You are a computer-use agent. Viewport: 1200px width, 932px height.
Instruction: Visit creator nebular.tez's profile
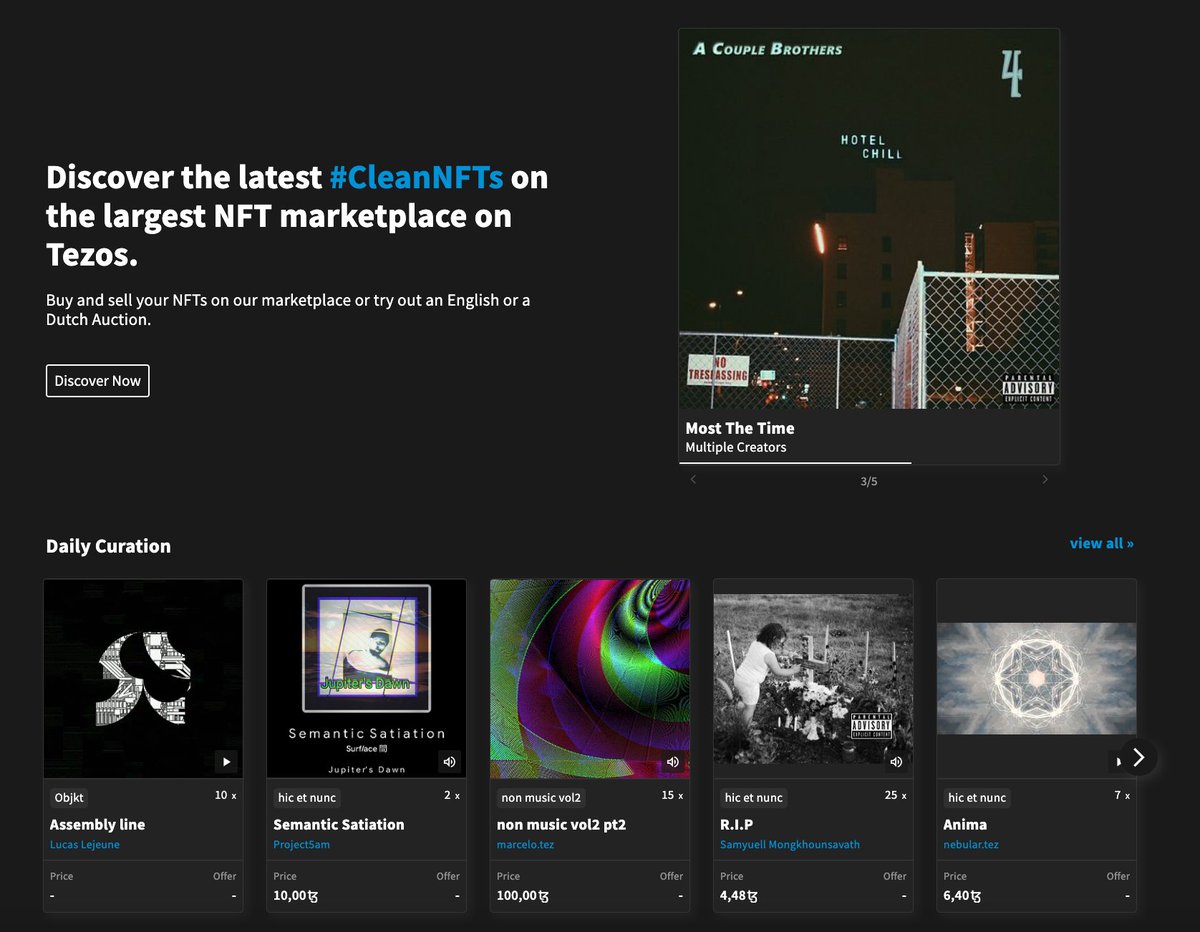(x=971, y=845)
